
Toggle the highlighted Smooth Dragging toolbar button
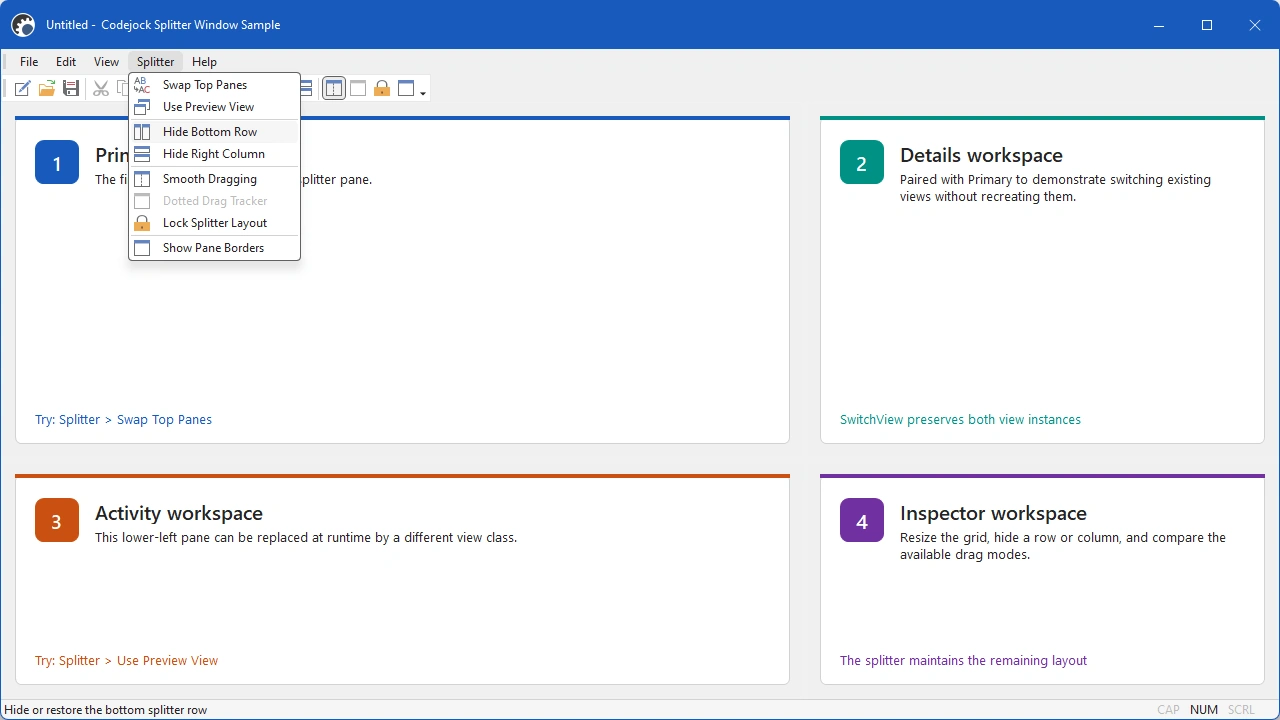coord(334,89)
